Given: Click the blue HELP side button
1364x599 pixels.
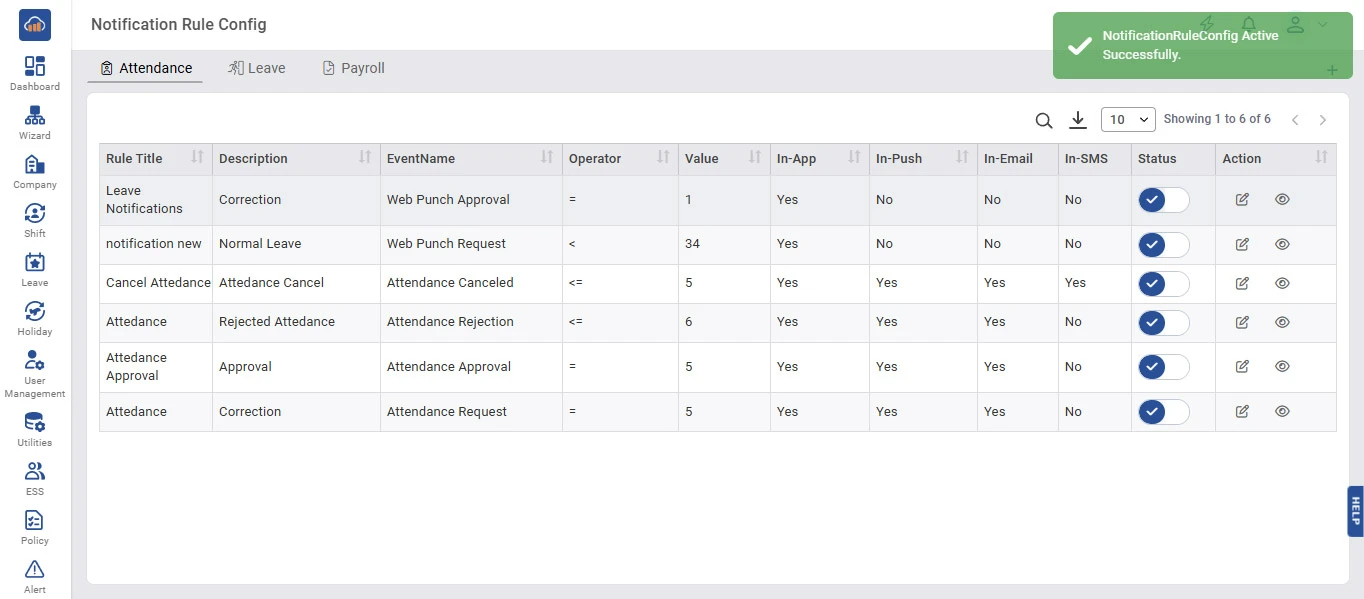Looking at the screenshot, I should pos(1355,511).
